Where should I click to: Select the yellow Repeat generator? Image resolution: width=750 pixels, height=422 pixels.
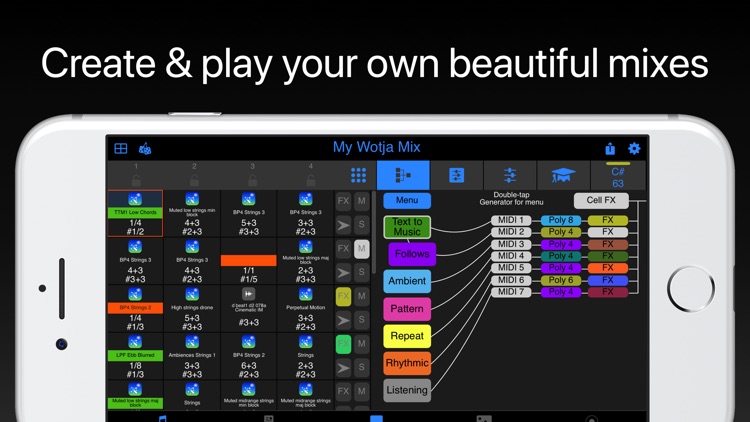click(x=407, y=336)
